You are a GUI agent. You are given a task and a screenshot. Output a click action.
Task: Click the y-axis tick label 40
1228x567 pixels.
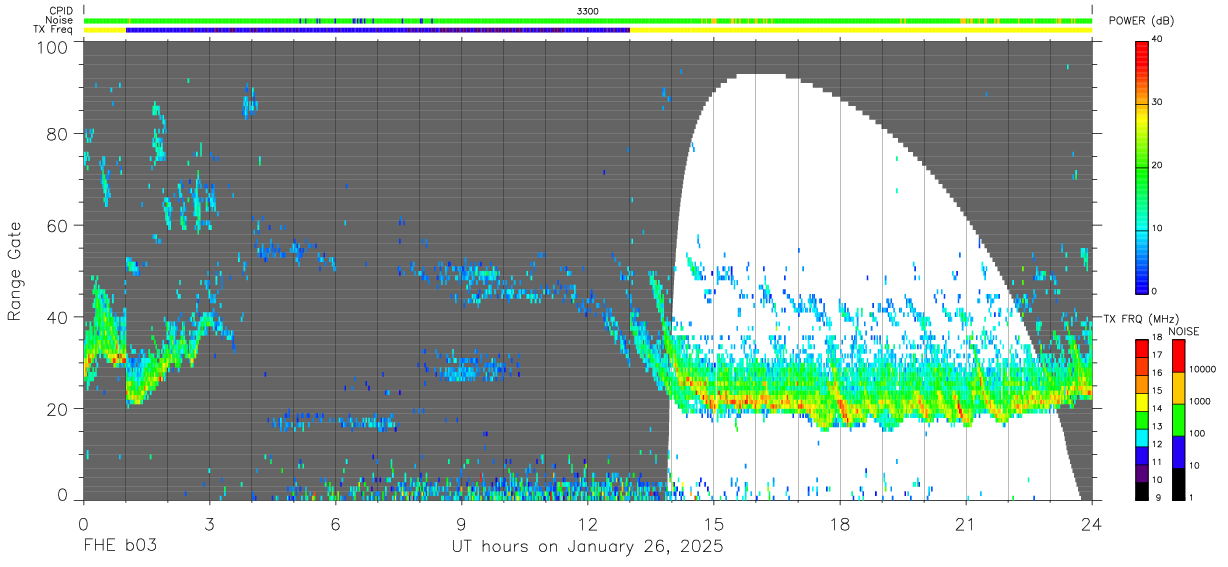[58, 317]
